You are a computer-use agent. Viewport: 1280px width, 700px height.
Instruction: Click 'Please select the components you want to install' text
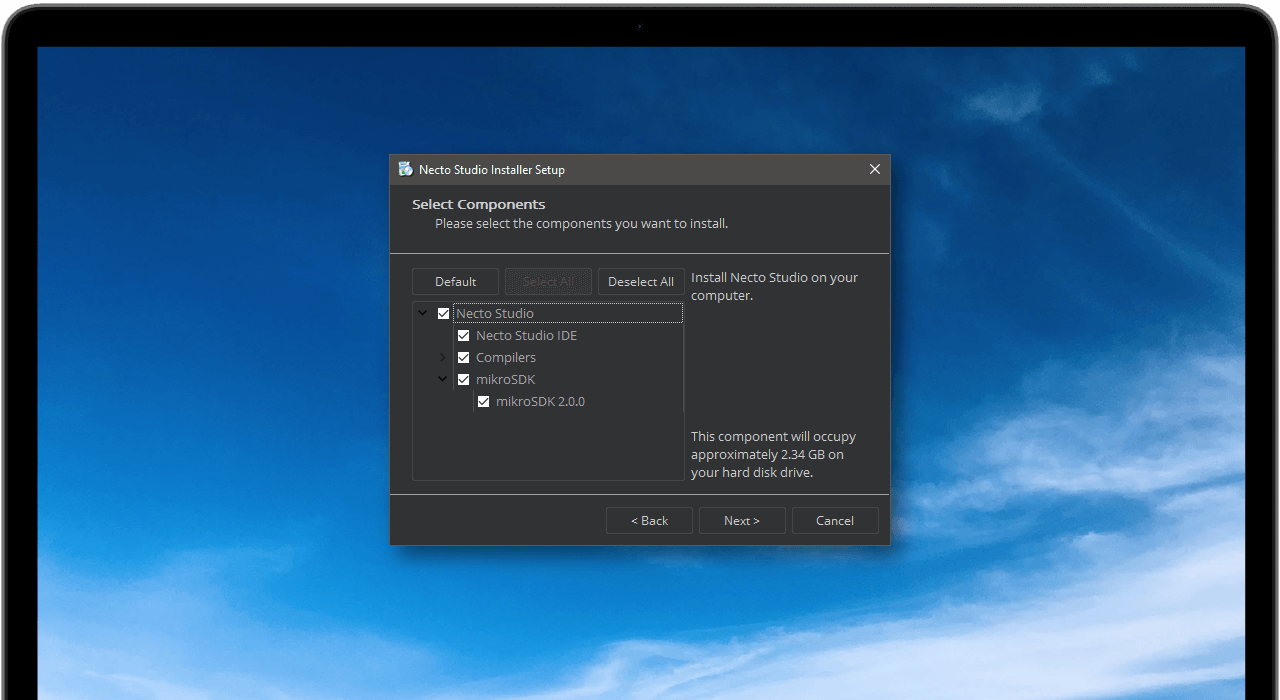[581, 223]
